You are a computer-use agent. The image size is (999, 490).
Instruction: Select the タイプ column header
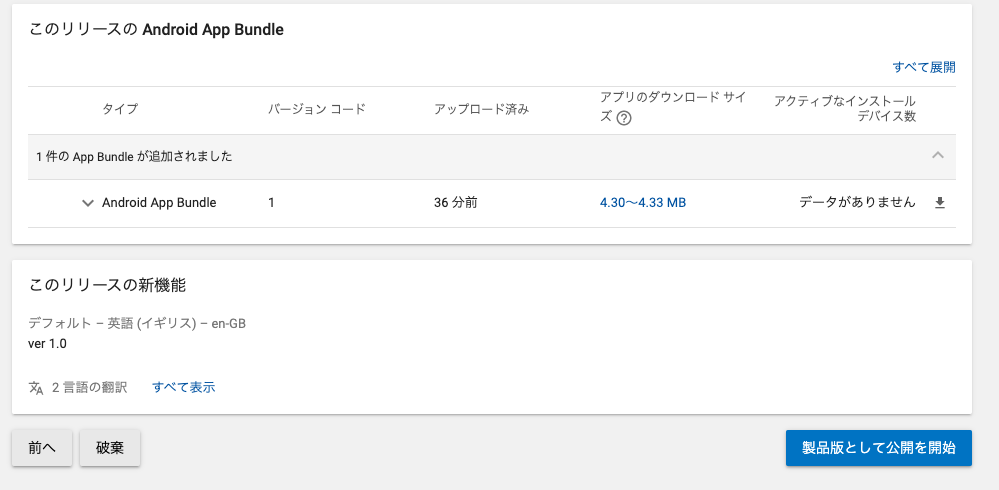120,109
